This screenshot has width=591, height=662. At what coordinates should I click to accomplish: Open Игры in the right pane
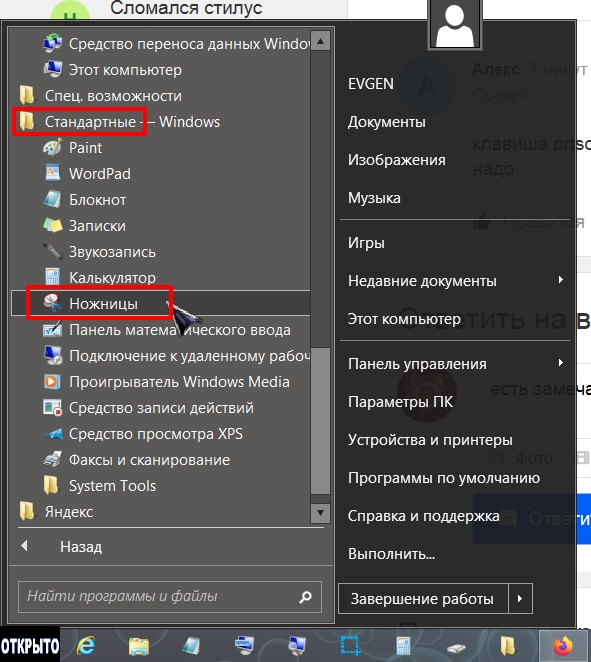(x=366, y=243)
